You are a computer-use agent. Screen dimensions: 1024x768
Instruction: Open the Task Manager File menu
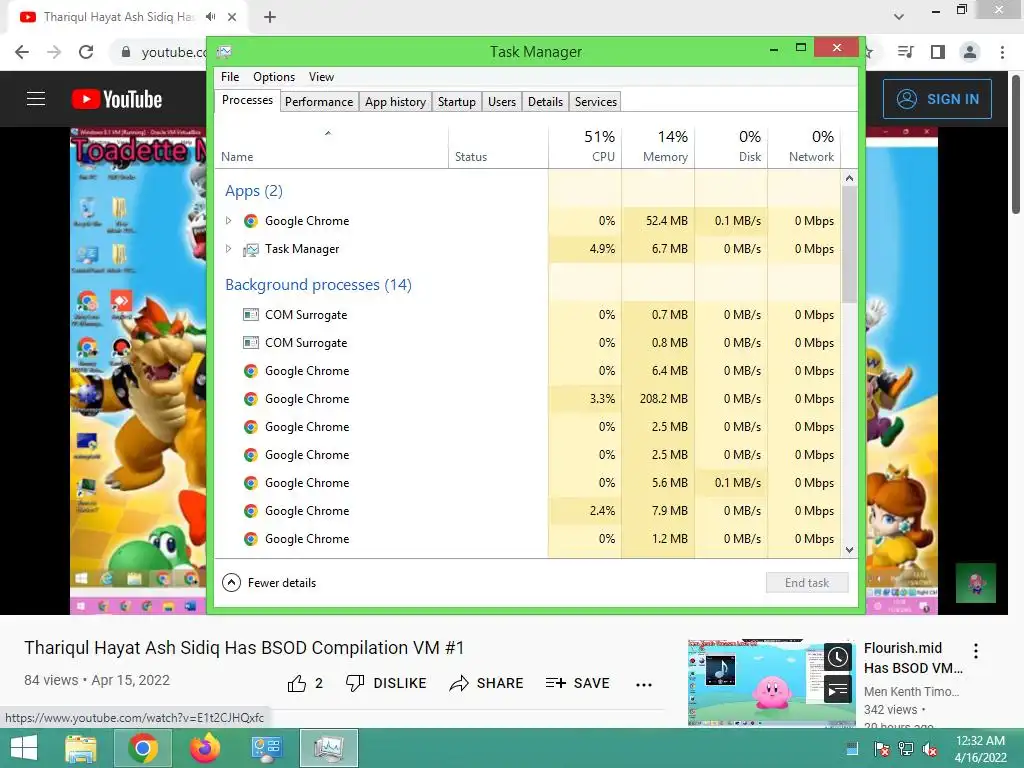point(230,76)
